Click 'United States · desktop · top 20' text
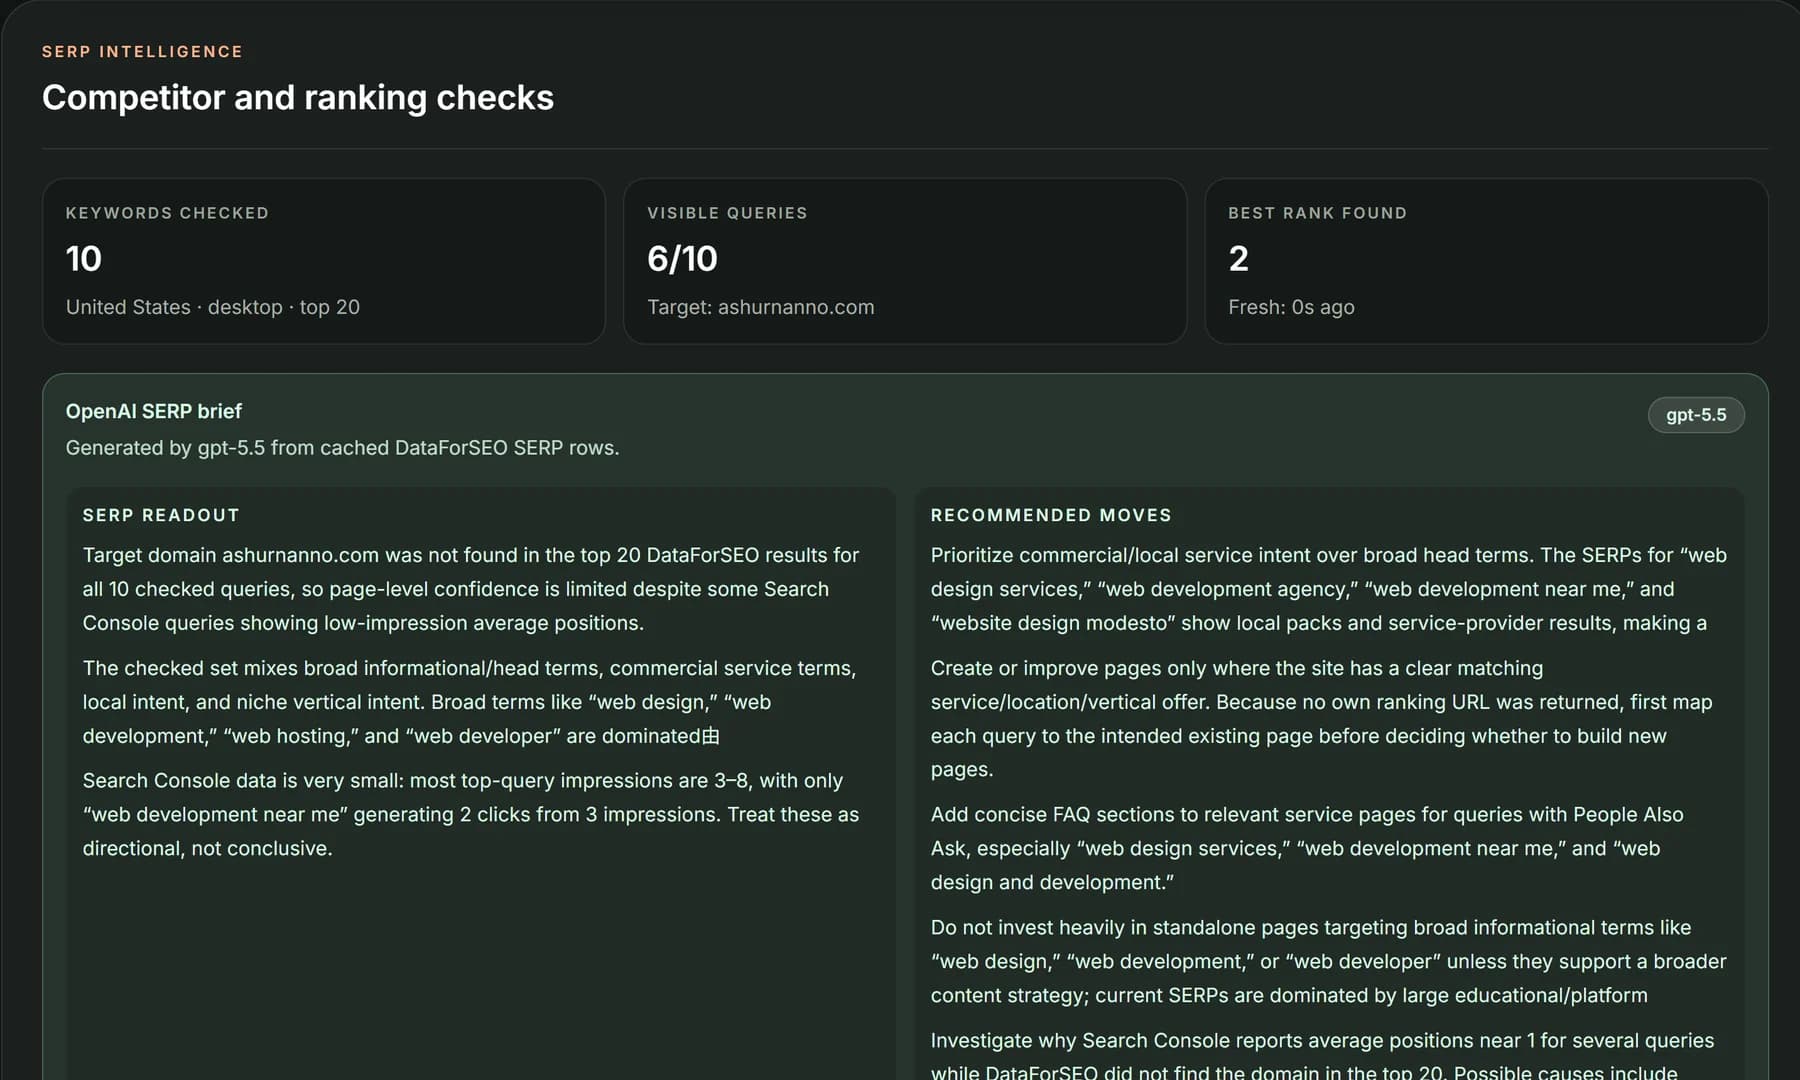Image resolution: width=1800 pixels, height=1080 pixels. click(x=213, y=307)
